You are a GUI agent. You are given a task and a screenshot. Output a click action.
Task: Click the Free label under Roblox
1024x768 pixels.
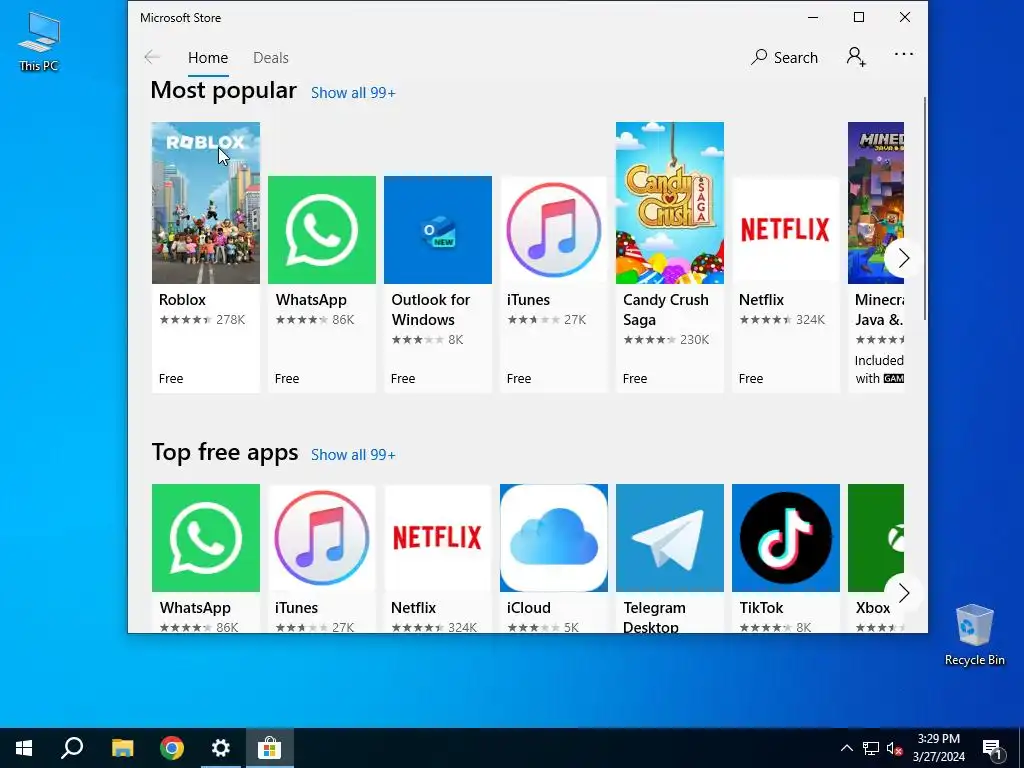[x=171, y=379]
